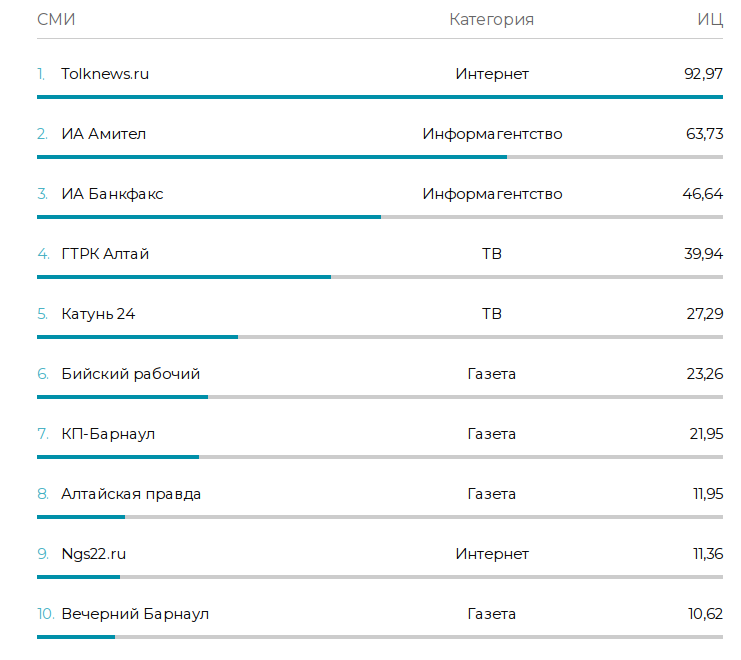Click the ТВ category for ГТРК Алтай
The height and width of the screenshot is (660, 741).
tap(491, 254)
